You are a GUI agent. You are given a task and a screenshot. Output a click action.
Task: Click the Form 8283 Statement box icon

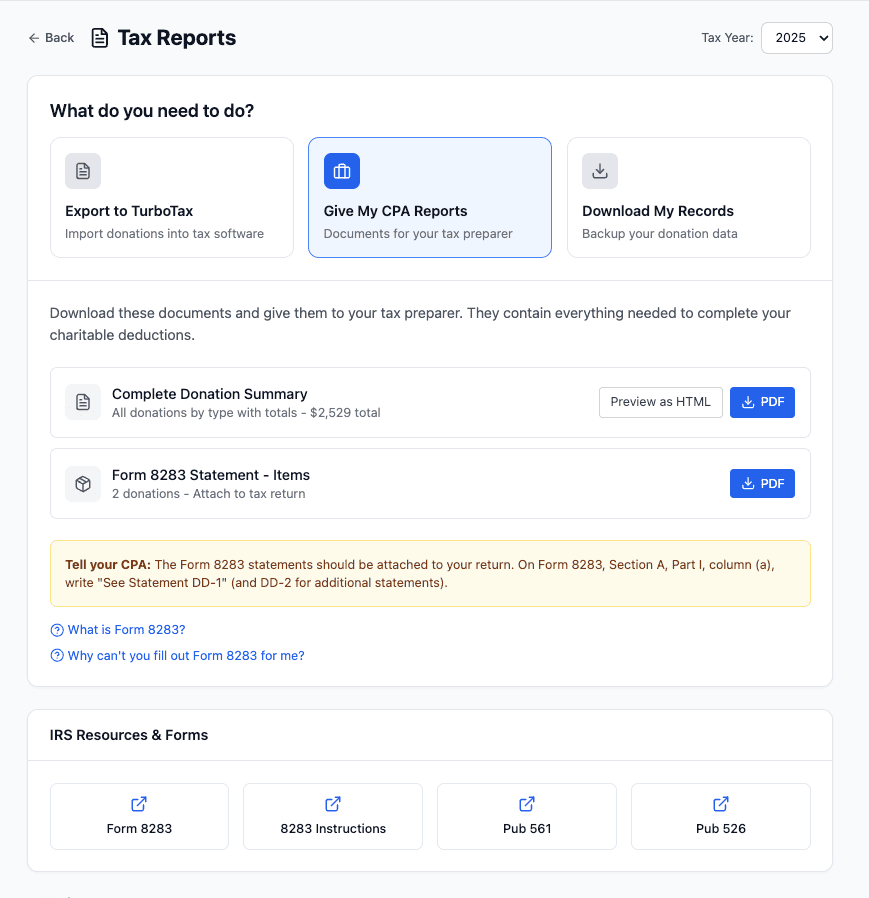pos(83,483)
